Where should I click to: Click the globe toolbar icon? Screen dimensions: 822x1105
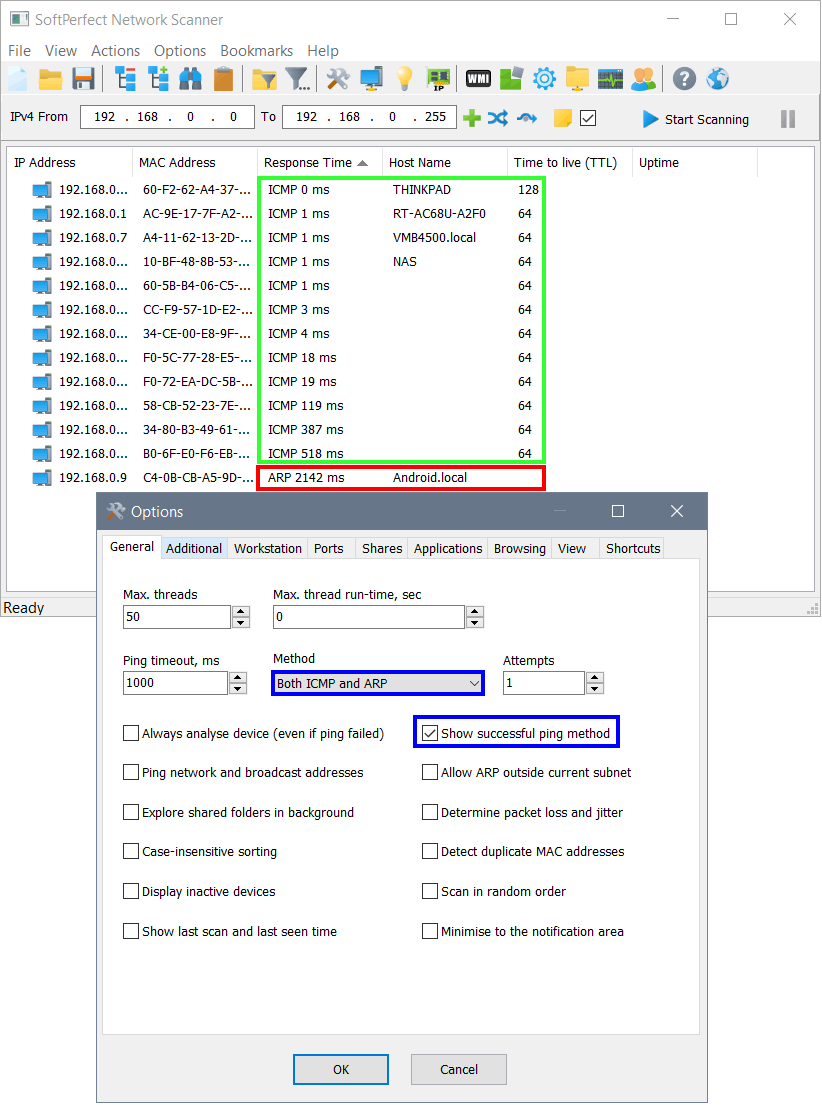[718, 79]
